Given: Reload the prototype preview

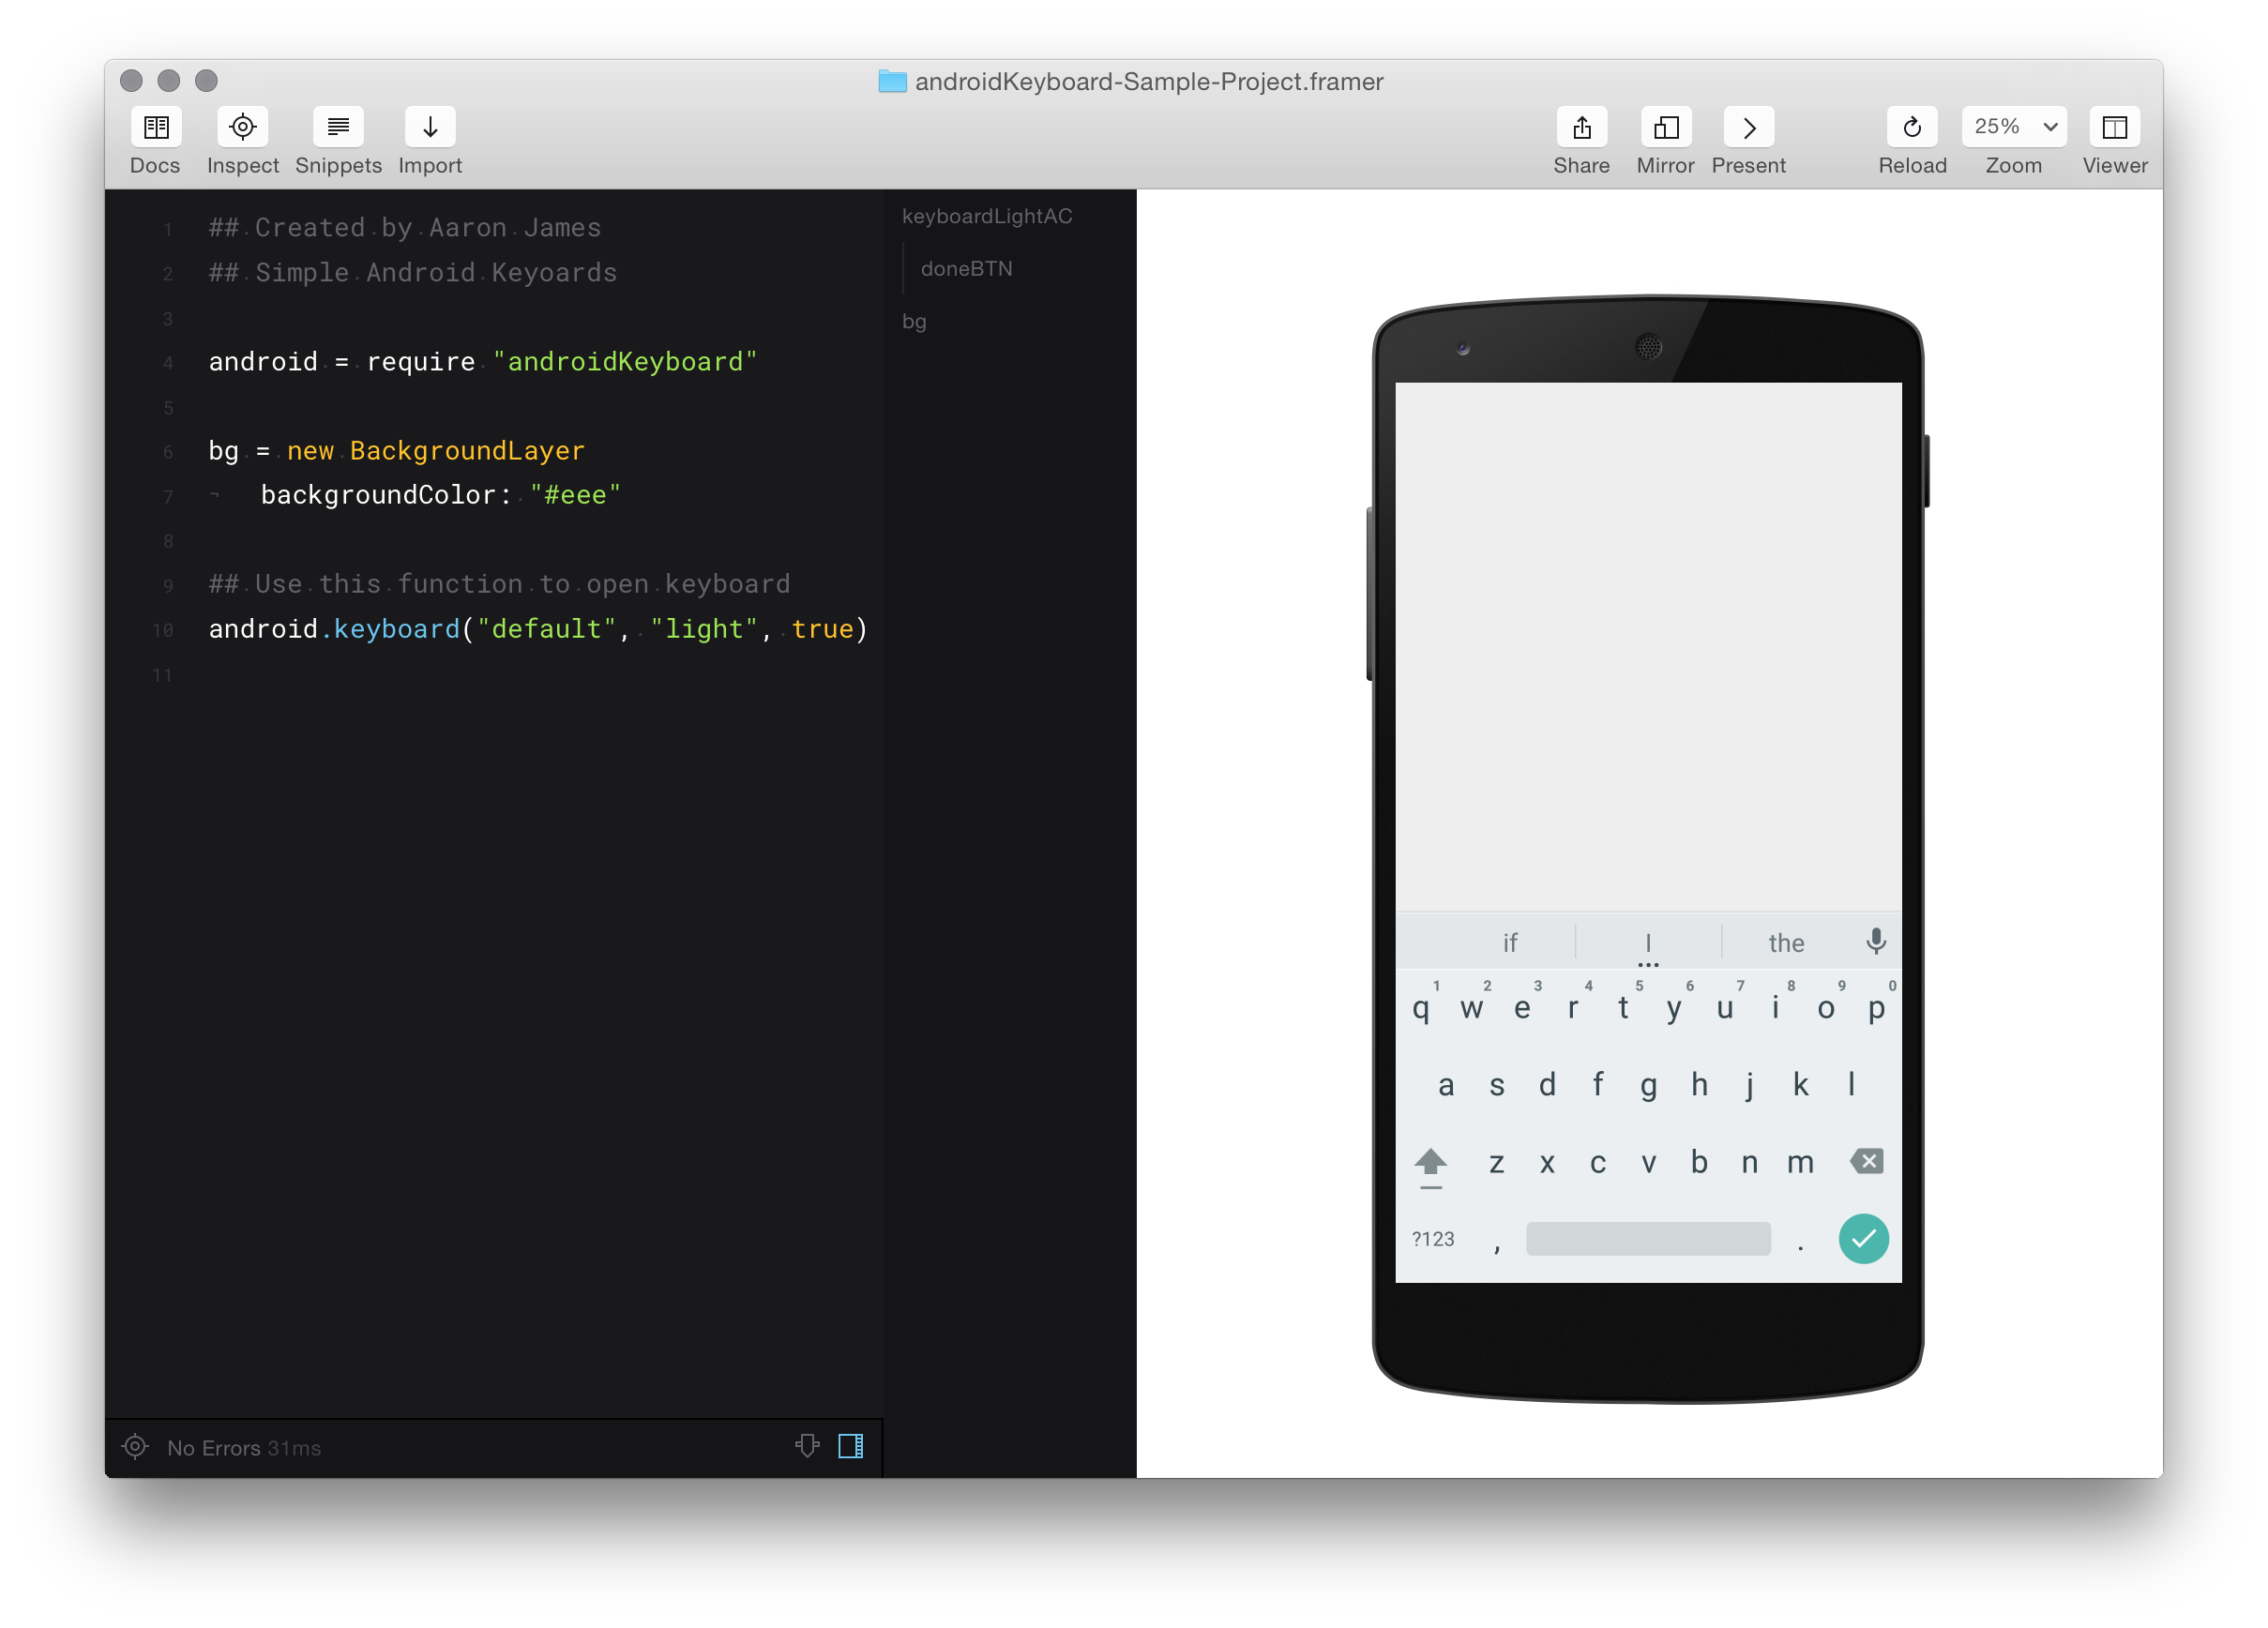Looking at the screenshot, I should click(1911, 128).
